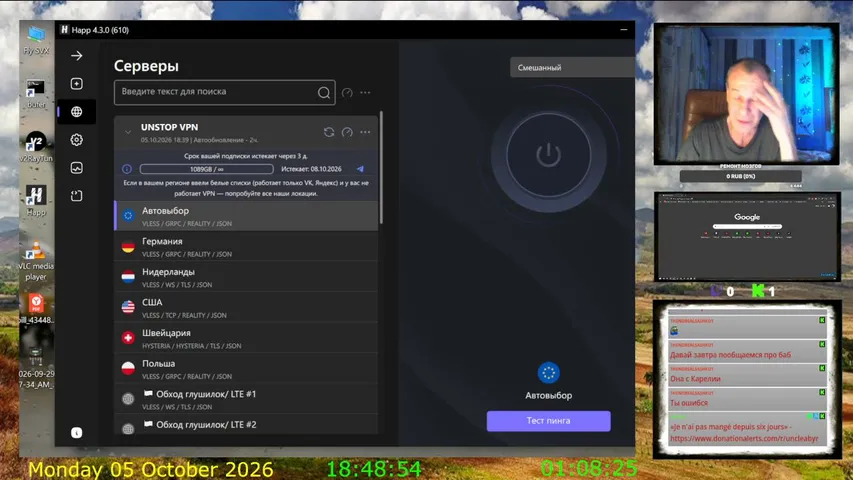Select the Швейцария server
853x480 pixels.
pyautogui.click(x=246, y=338)
